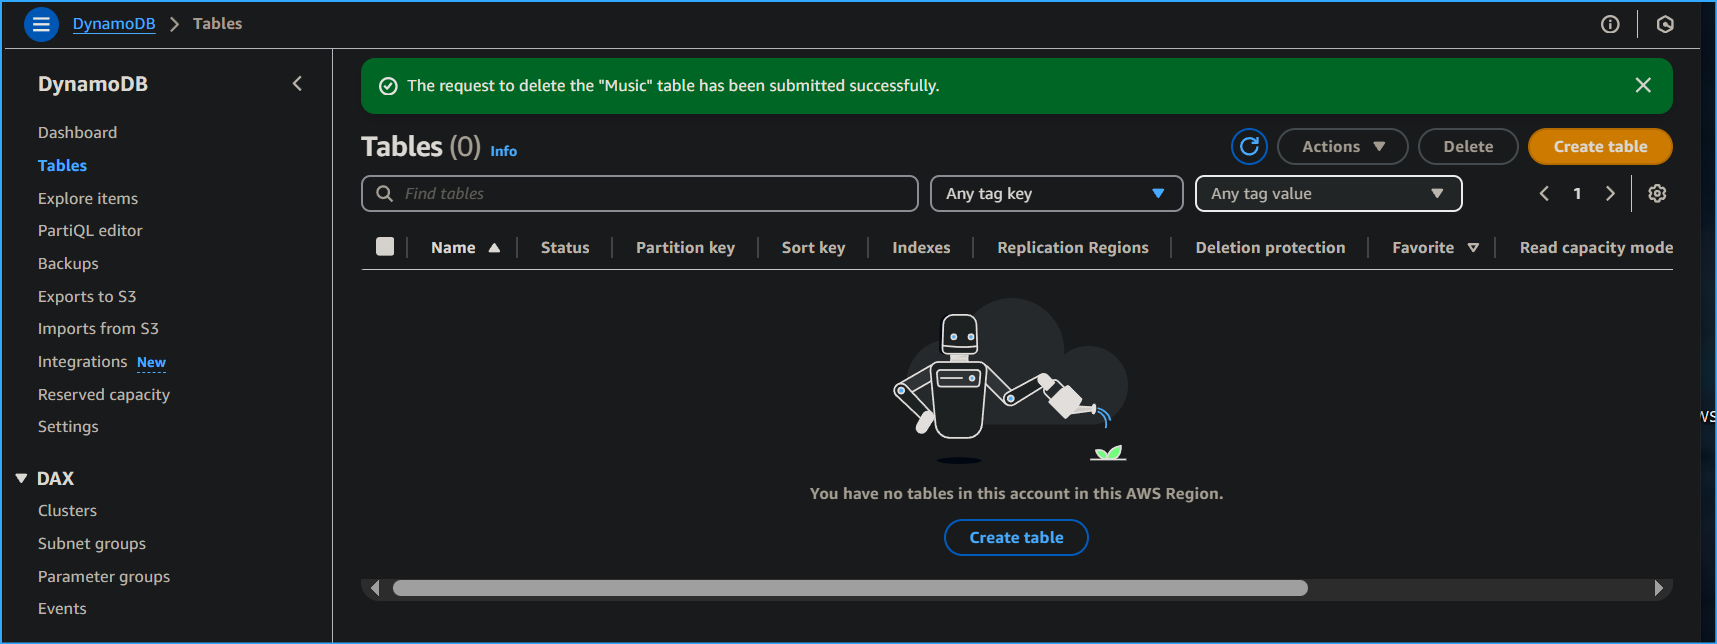This screenshot has width=1717, height=644.
Task: Go to previous page of tables
Action: tap(1544, 194)
